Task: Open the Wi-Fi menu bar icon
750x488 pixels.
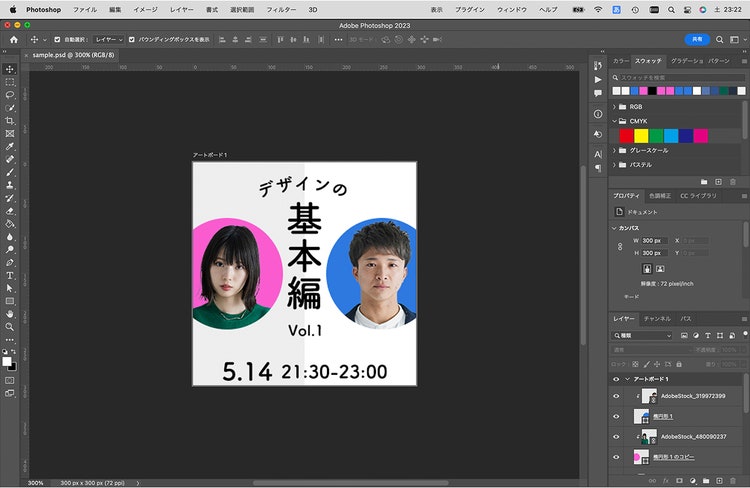Action: click(598, 10)
